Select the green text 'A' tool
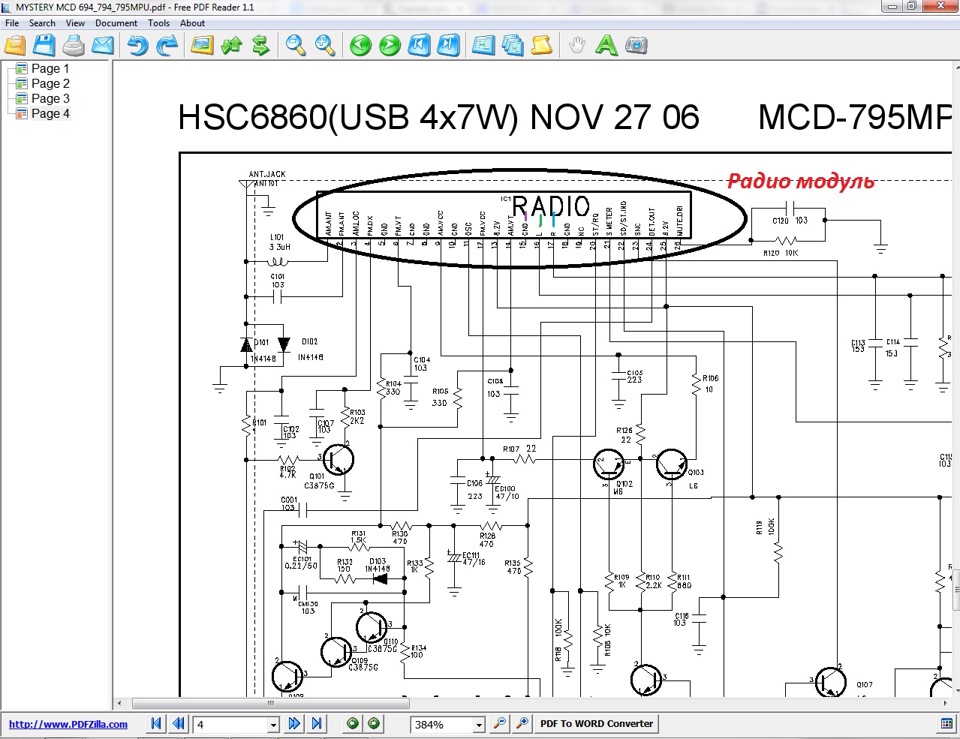The width and height of the screenshot is (960, 739). (x=606, y=45)
